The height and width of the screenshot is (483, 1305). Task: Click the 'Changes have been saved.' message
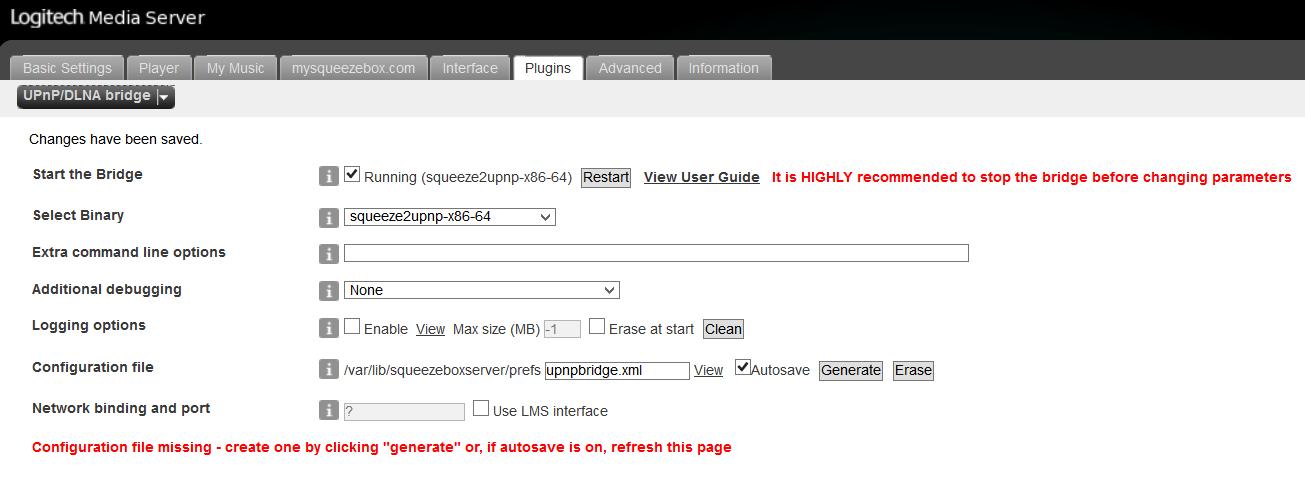116,139
